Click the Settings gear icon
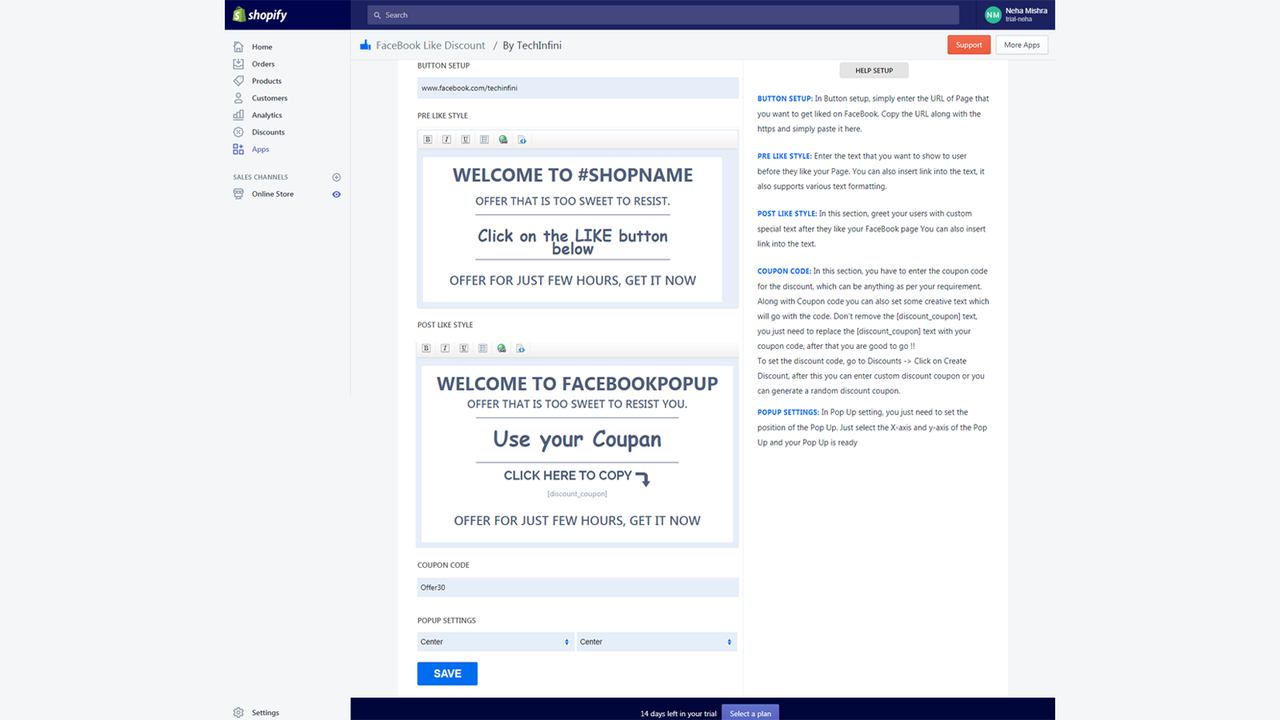The height and width of the screenshot is (720, 1280). point(238,713)
